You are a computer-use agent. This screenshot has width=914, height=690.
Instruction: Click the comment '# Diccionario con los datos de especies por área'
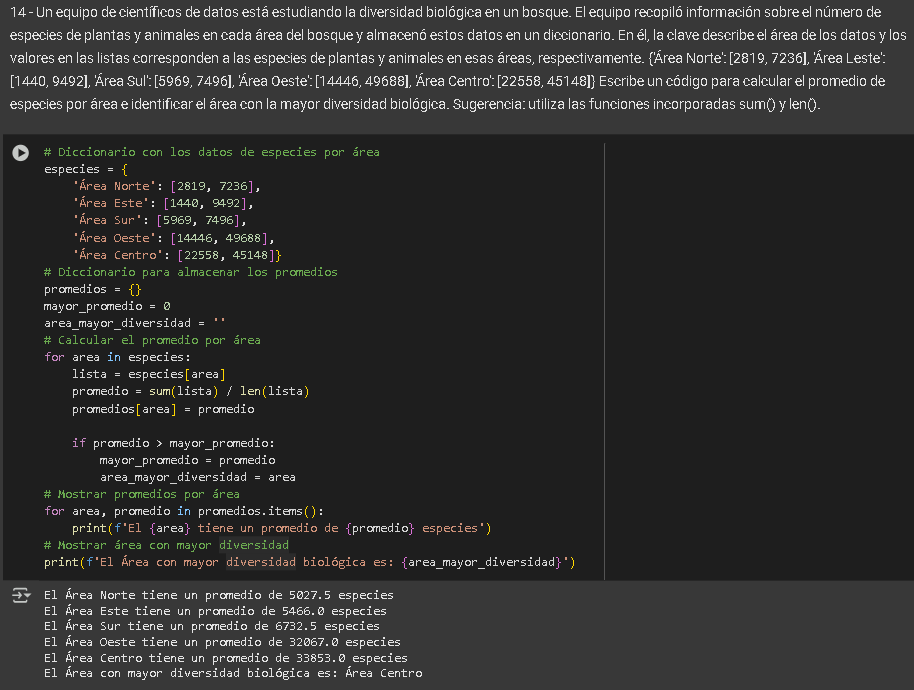click(212, 152)
